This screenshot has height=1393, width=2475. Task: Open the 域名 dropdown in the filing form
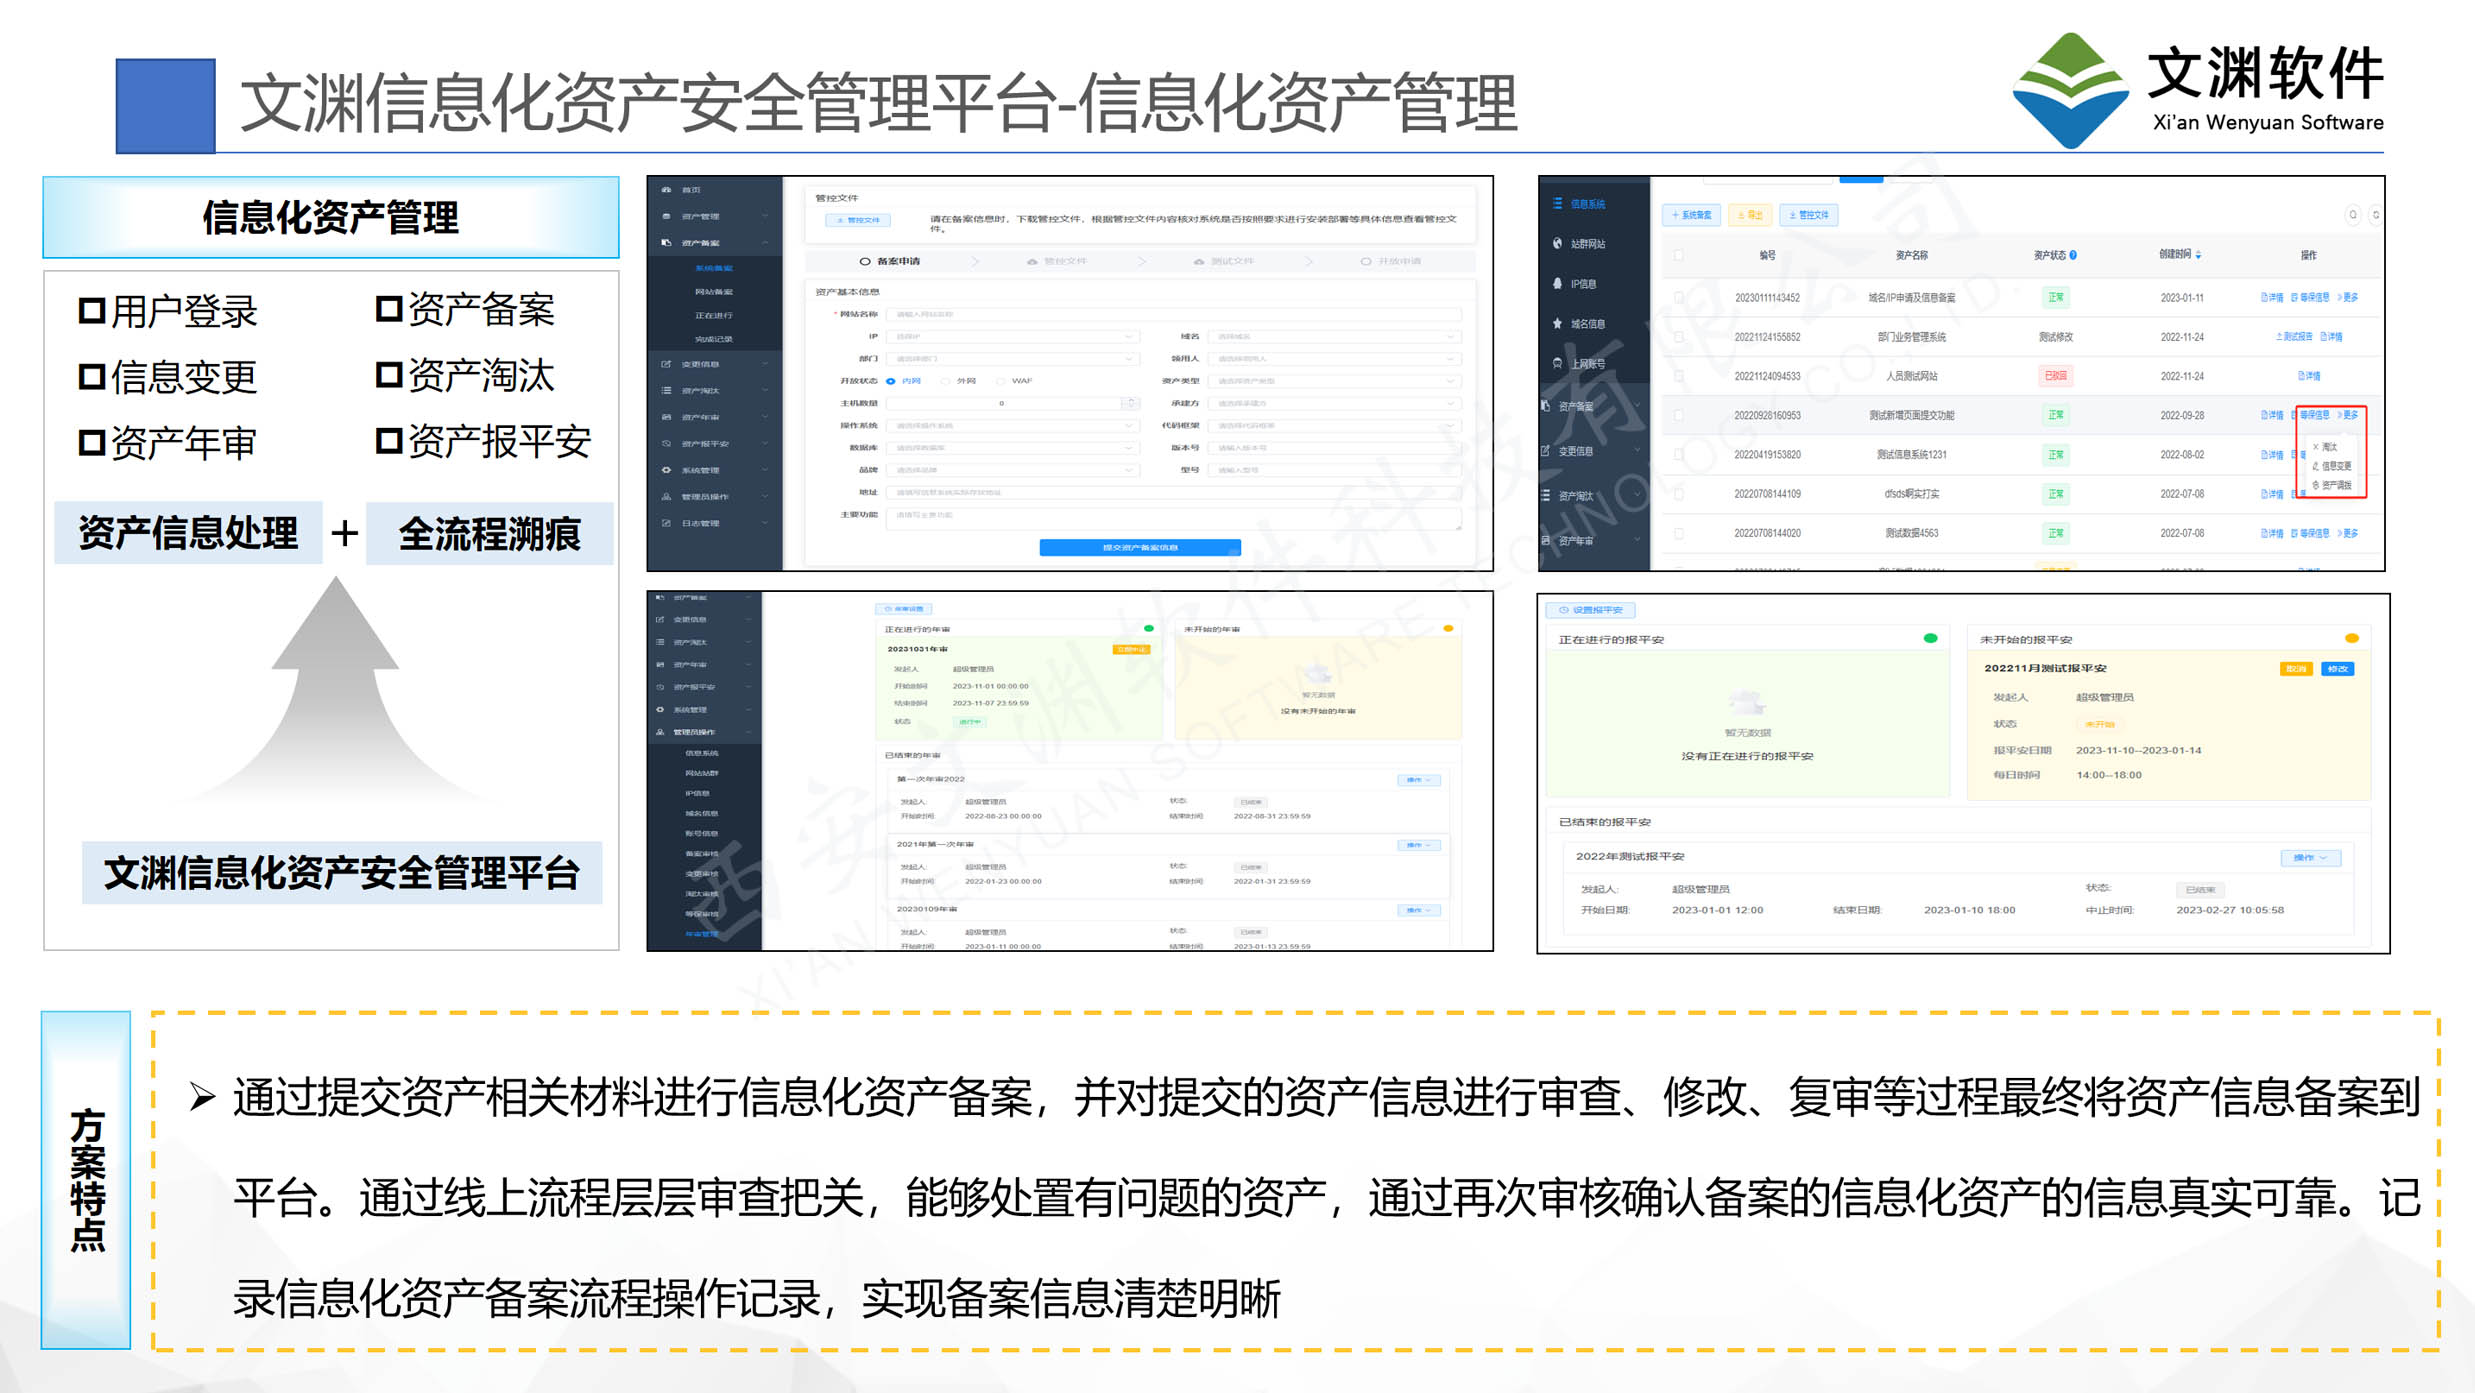1335,337
